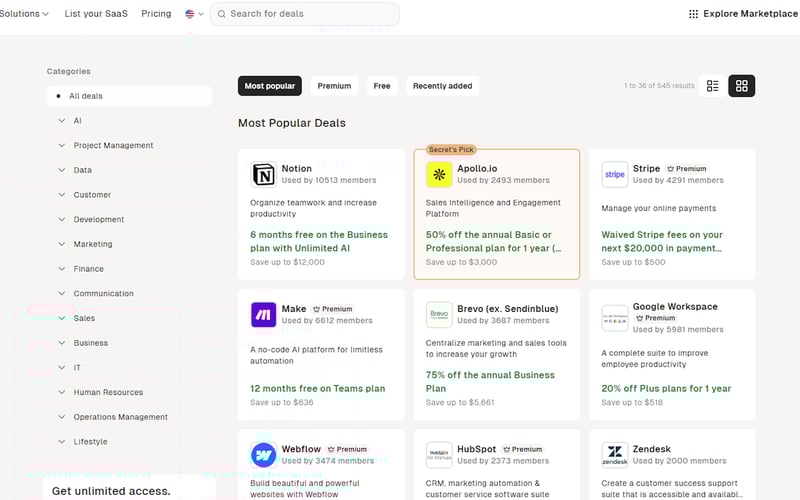Click '1 to 36 of 545 results' text
800x500 pixels.
click(659, 86)
